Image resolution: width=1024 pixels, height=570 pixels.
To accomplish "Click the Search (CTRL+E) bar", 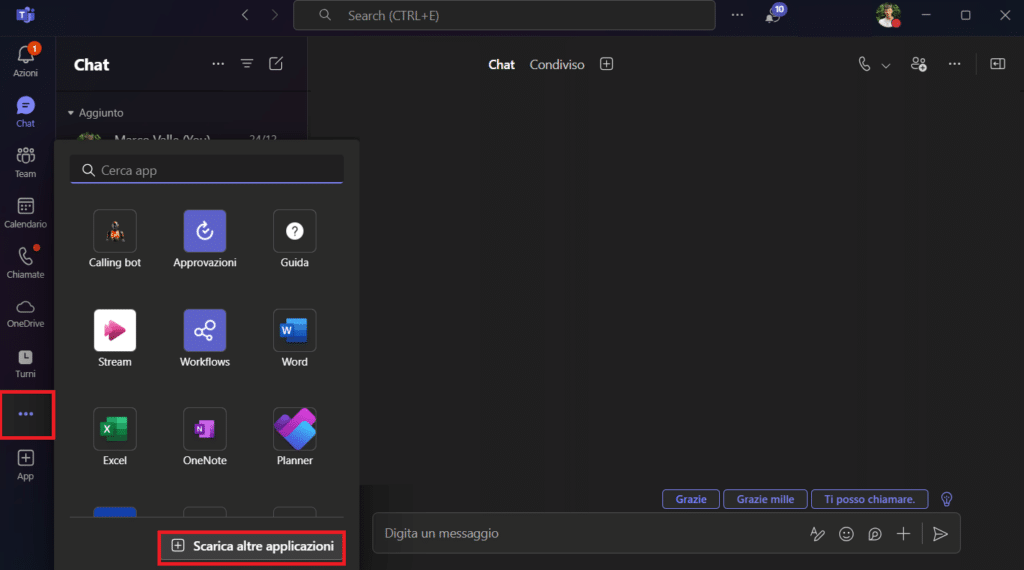I will (x=504, y=15).
